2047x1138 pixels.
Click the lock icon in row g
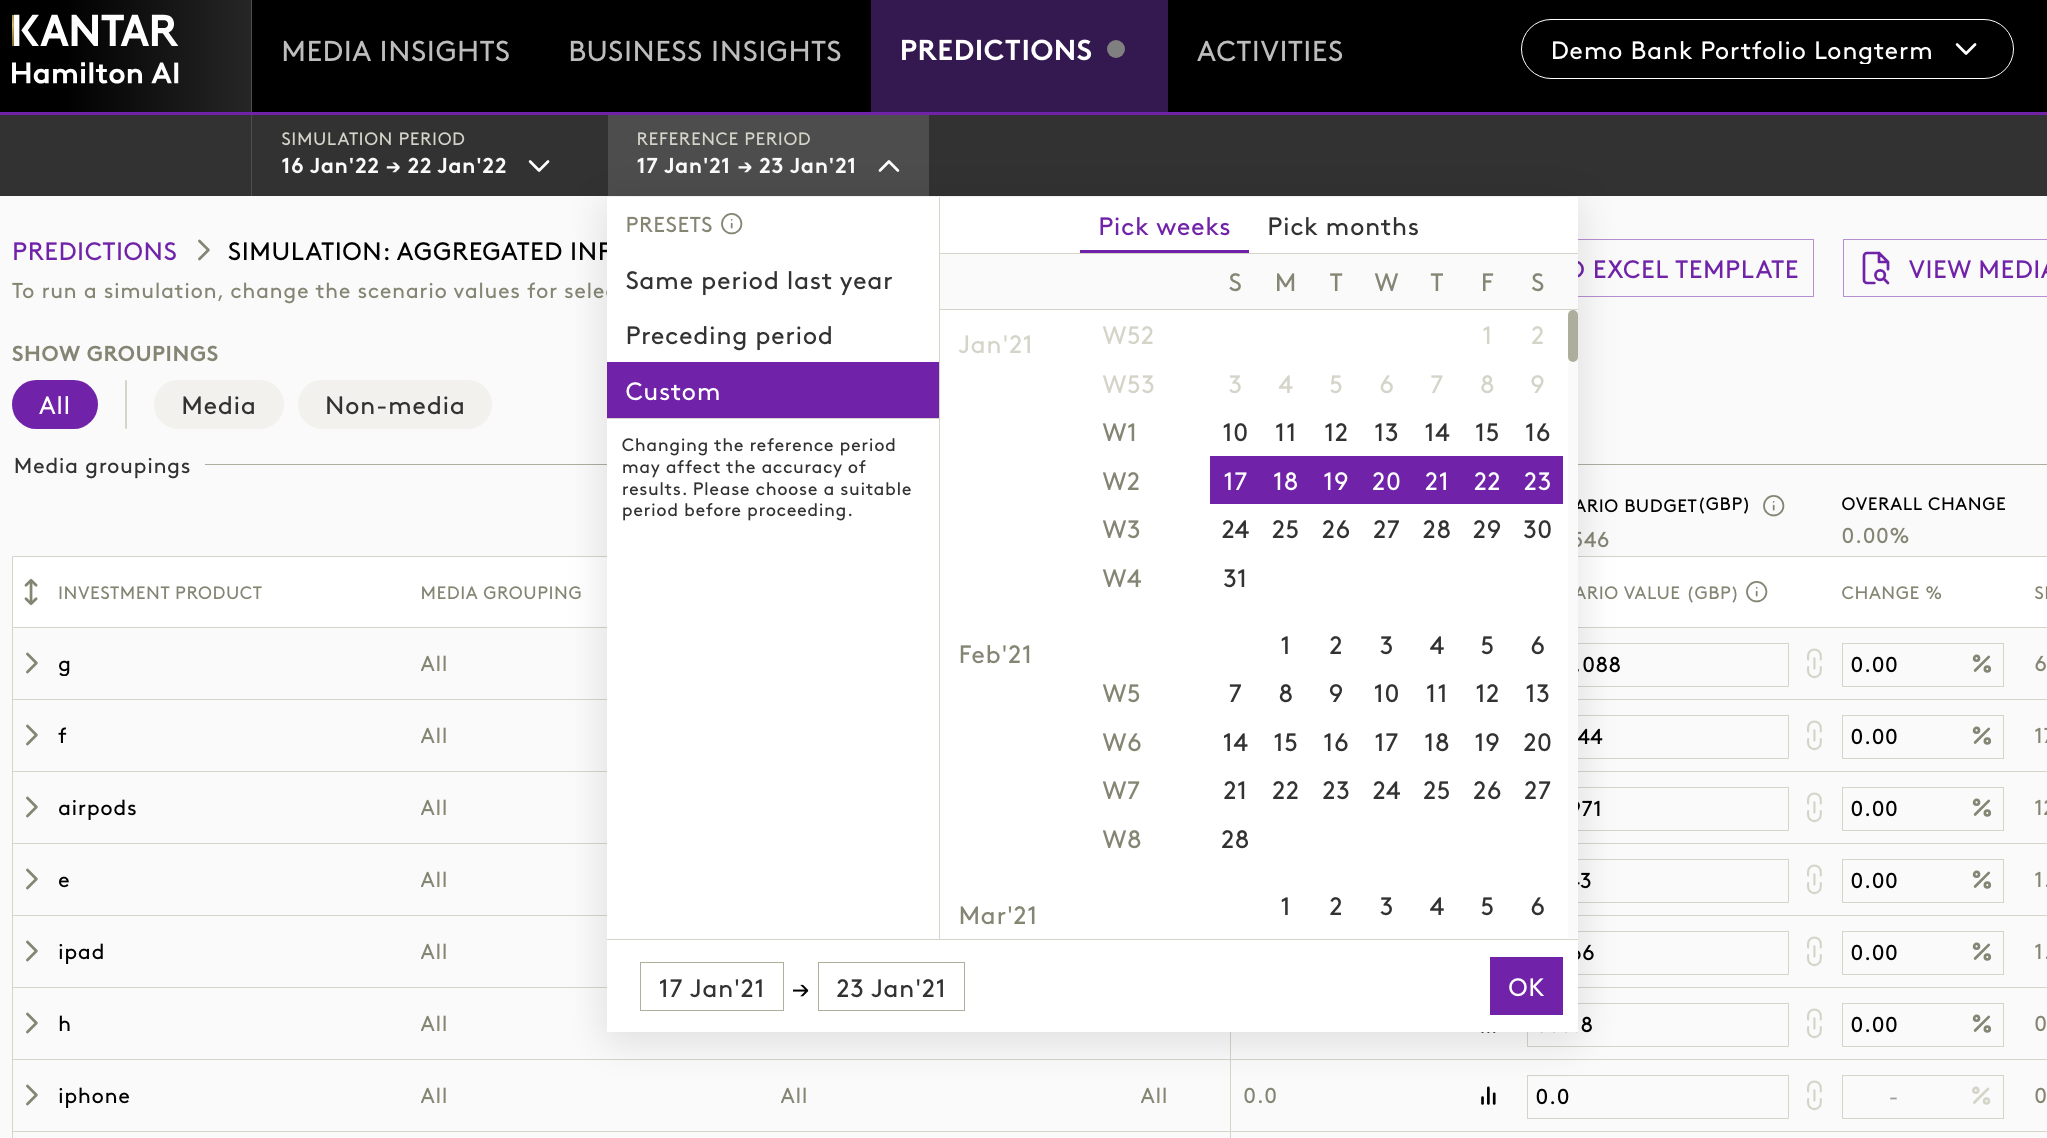[1814, 664]
